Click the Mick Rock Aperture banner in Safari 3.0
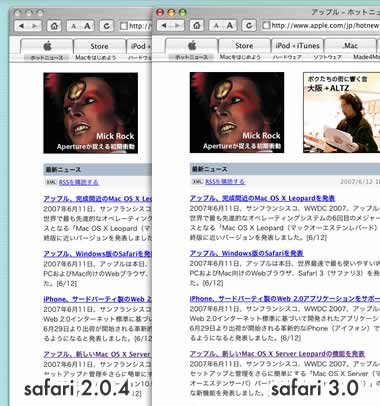Viewport: 380px width, 406px height. (x=237, y=113)
